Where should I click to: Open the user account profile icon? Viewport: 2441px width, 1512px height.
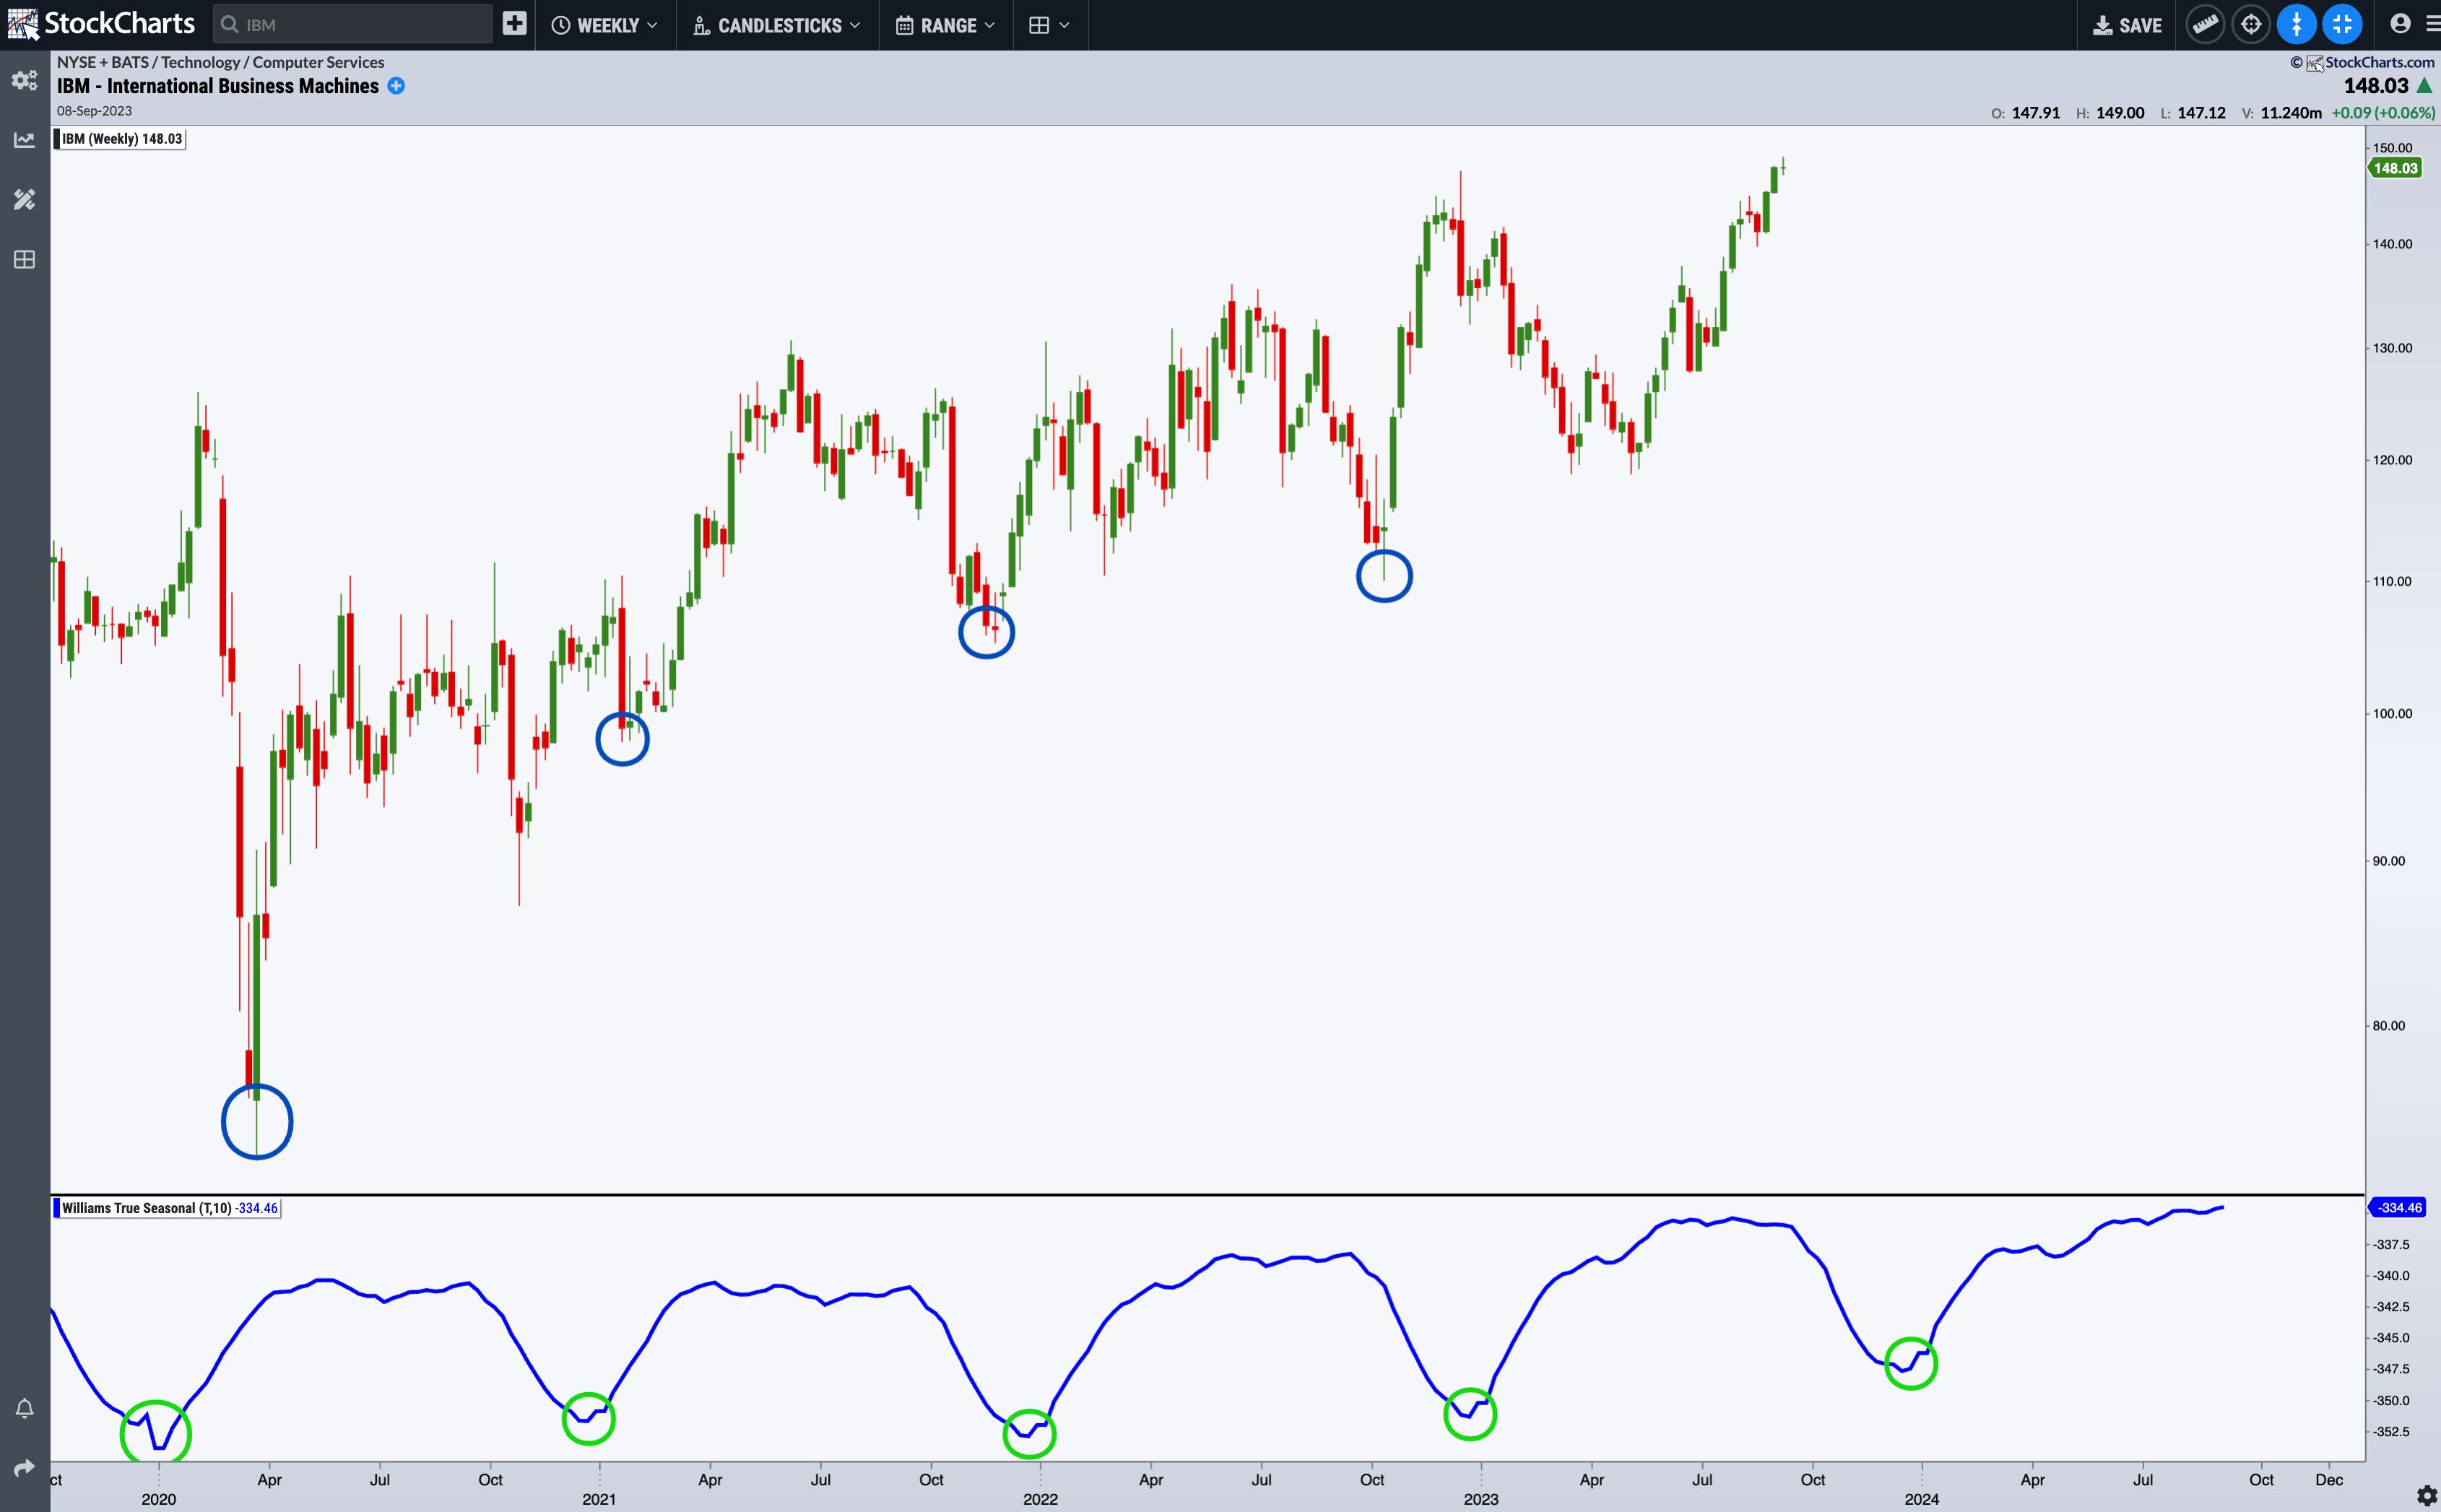(2400, 24)
